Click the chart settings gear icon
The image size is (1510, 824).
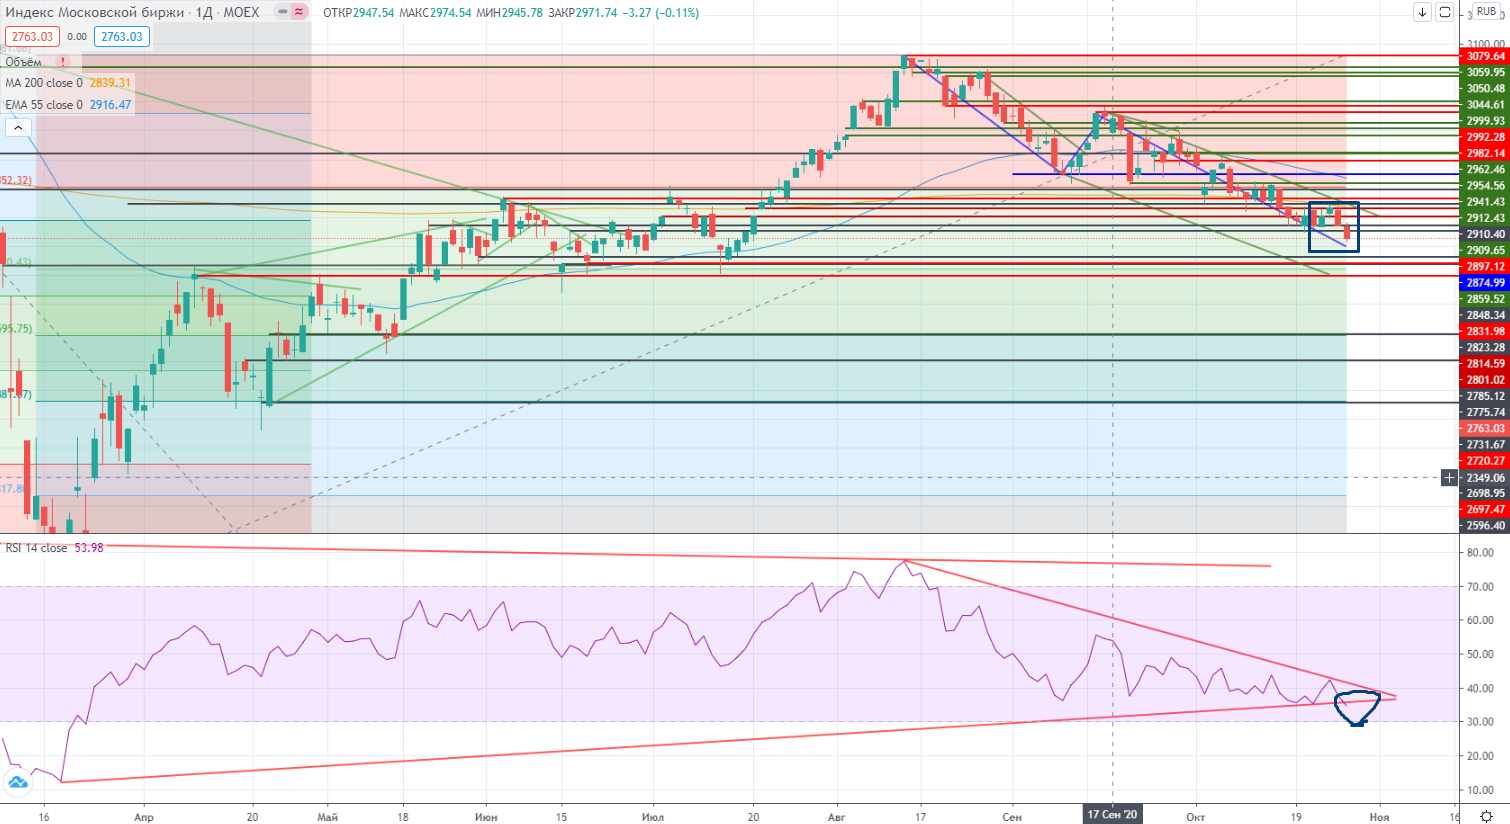tap(1487, 816)
